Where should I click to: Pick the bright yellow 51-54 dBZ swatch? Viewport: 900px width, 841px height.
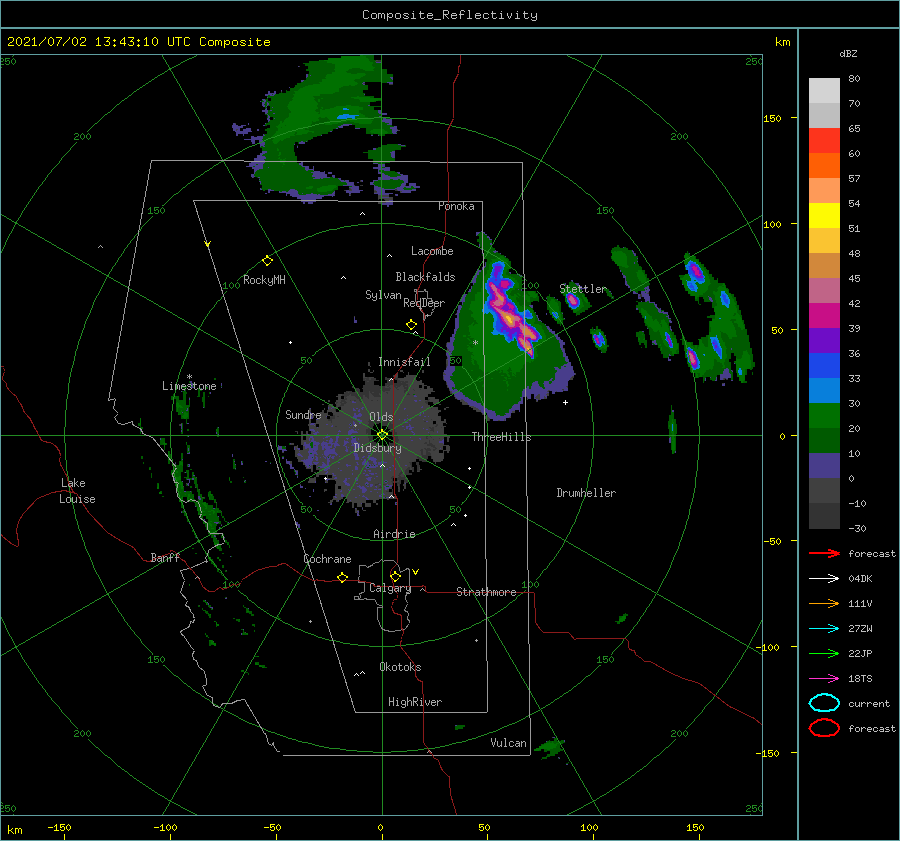[x=824, y=216]
